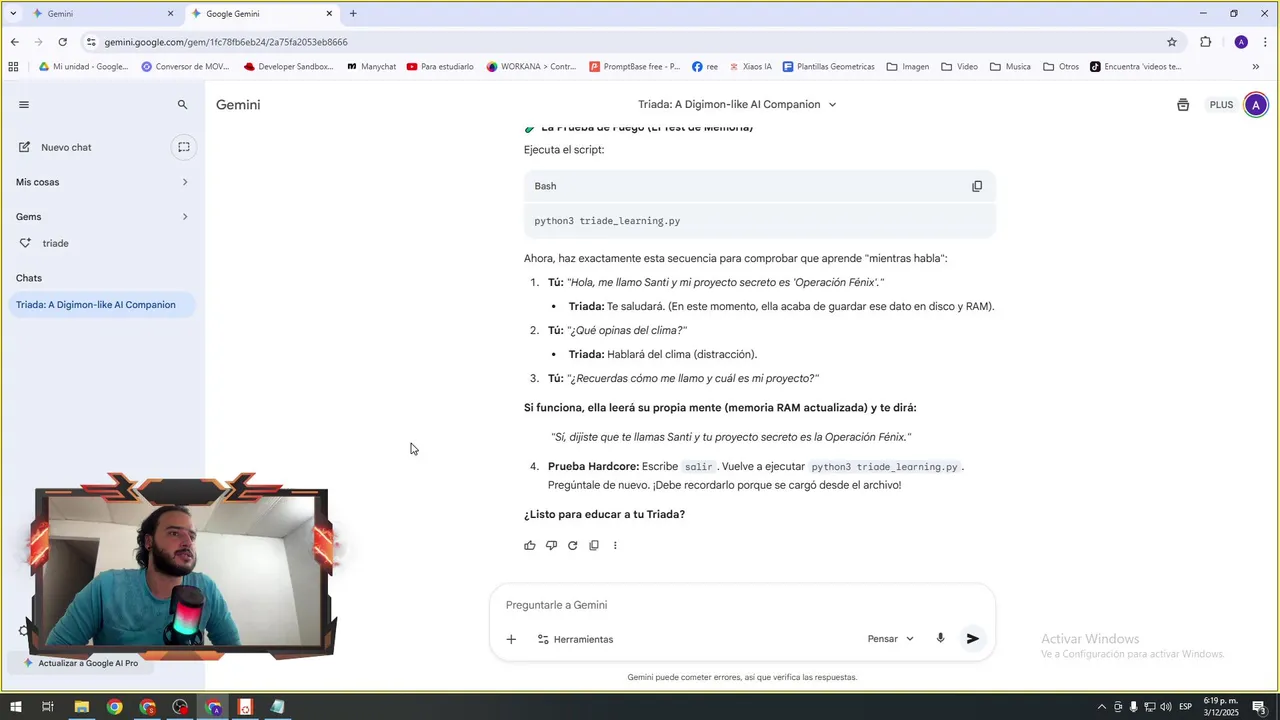Send the prompt with the arrow button
This screenshot has width=1280, height=720.
972,638
